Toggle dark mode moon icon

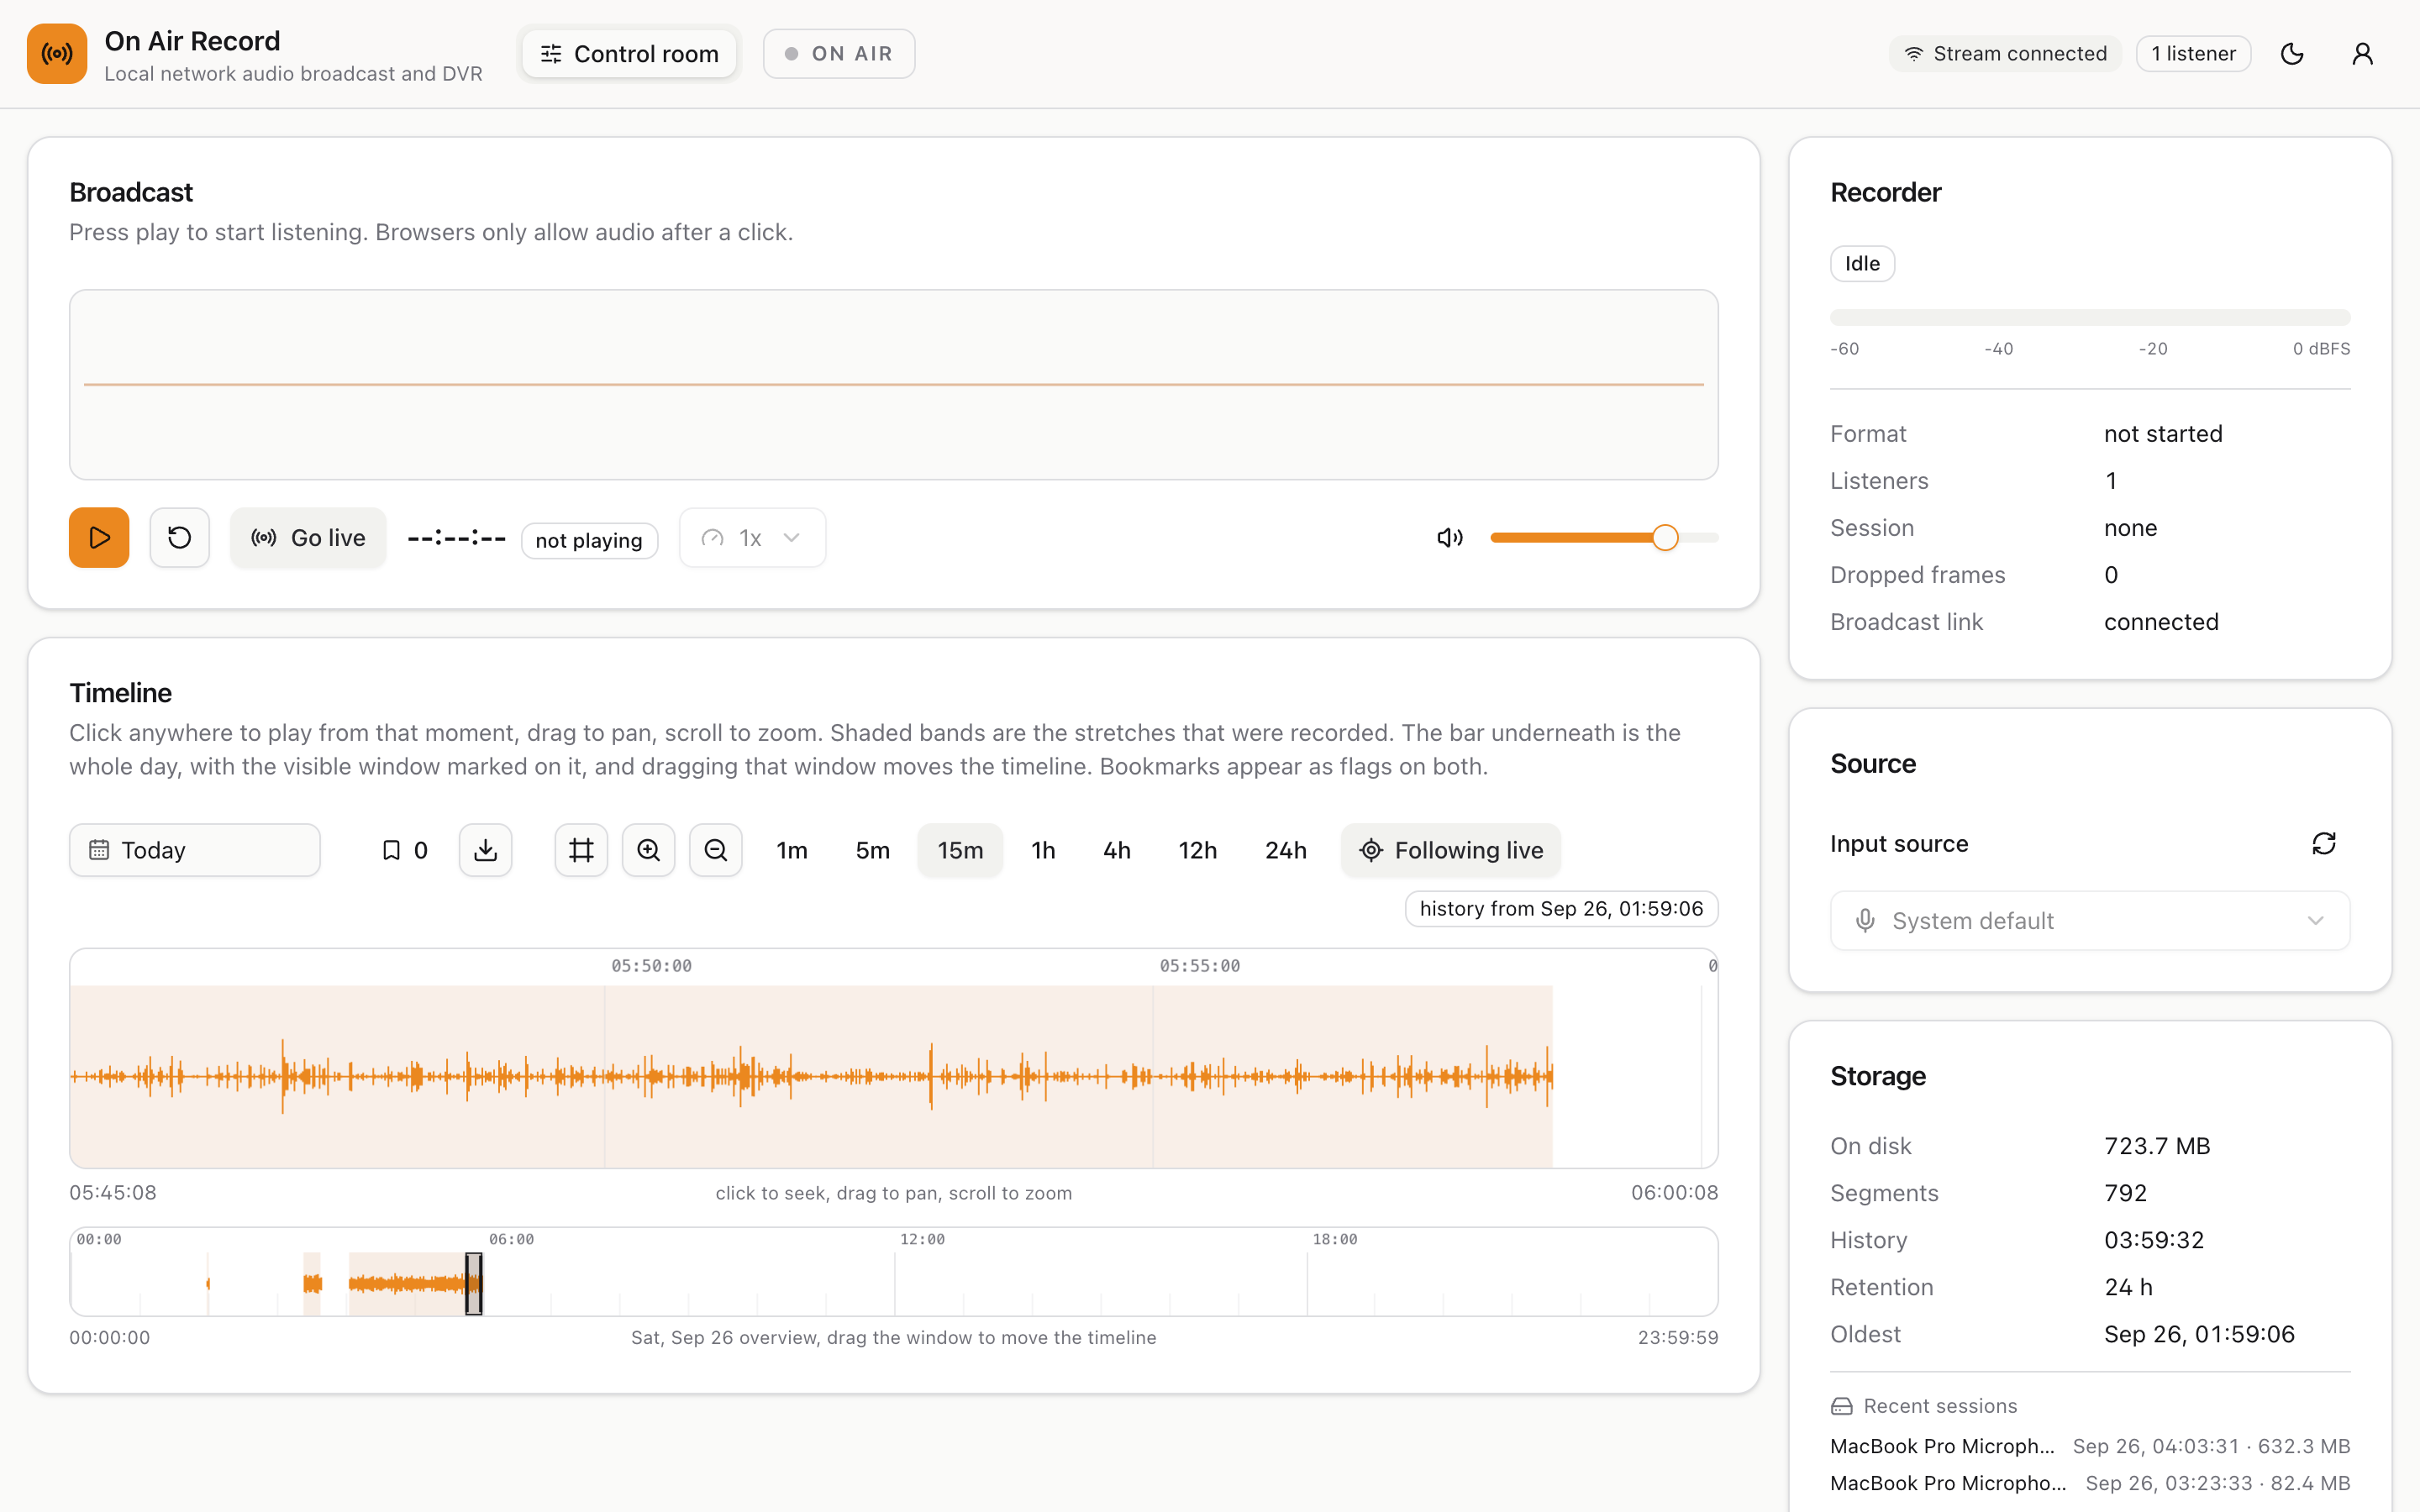[x=2292, y=54]
